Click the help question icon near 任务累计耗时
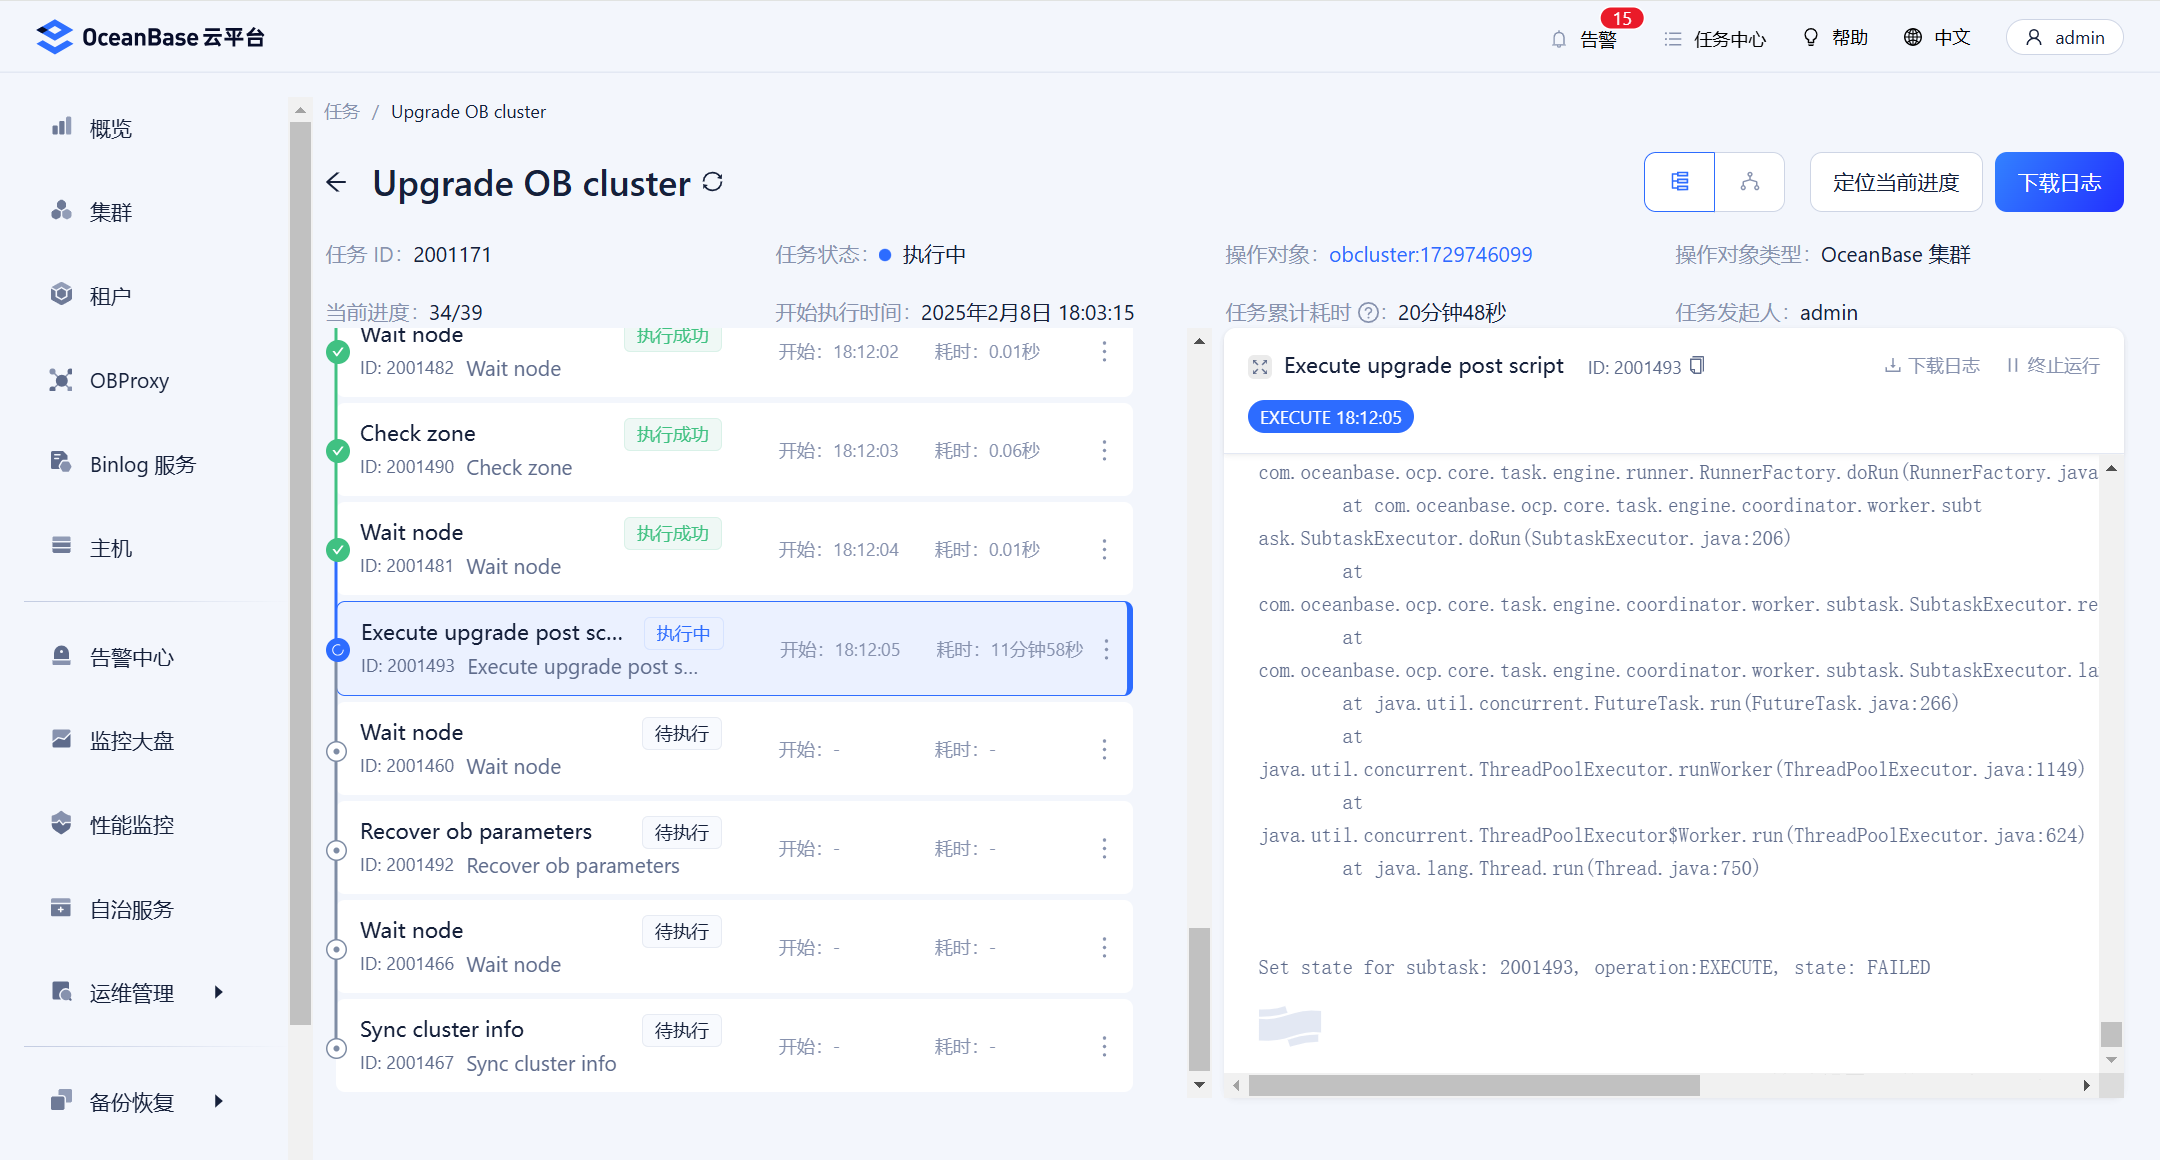 click(1368, 313)
